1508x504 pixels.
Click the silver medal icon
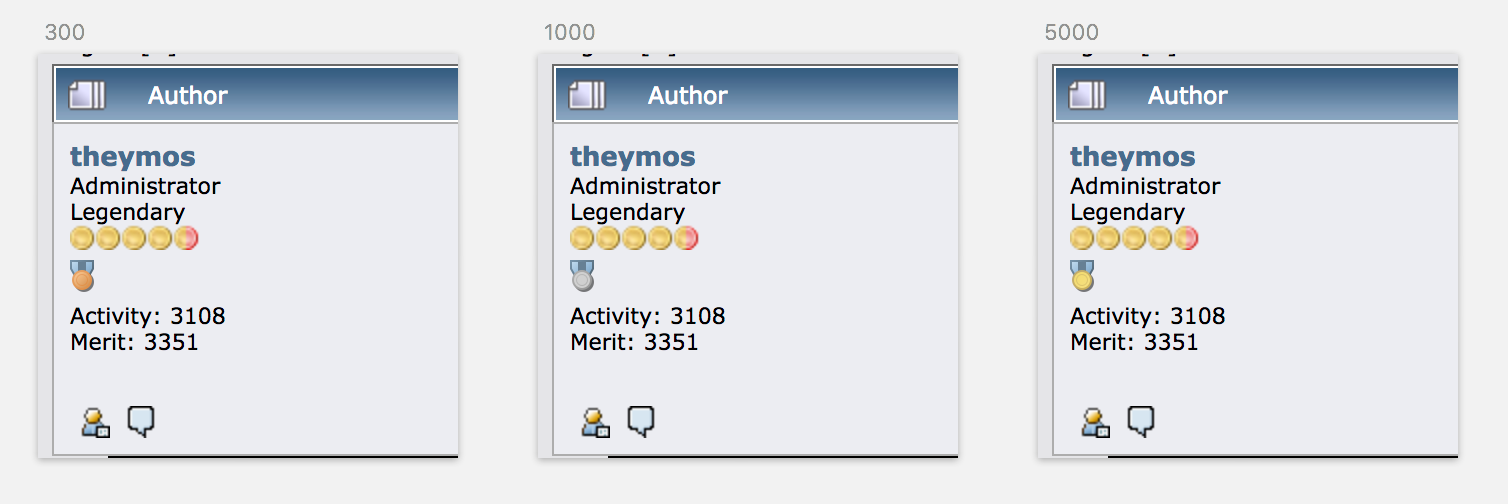[583, 275]
